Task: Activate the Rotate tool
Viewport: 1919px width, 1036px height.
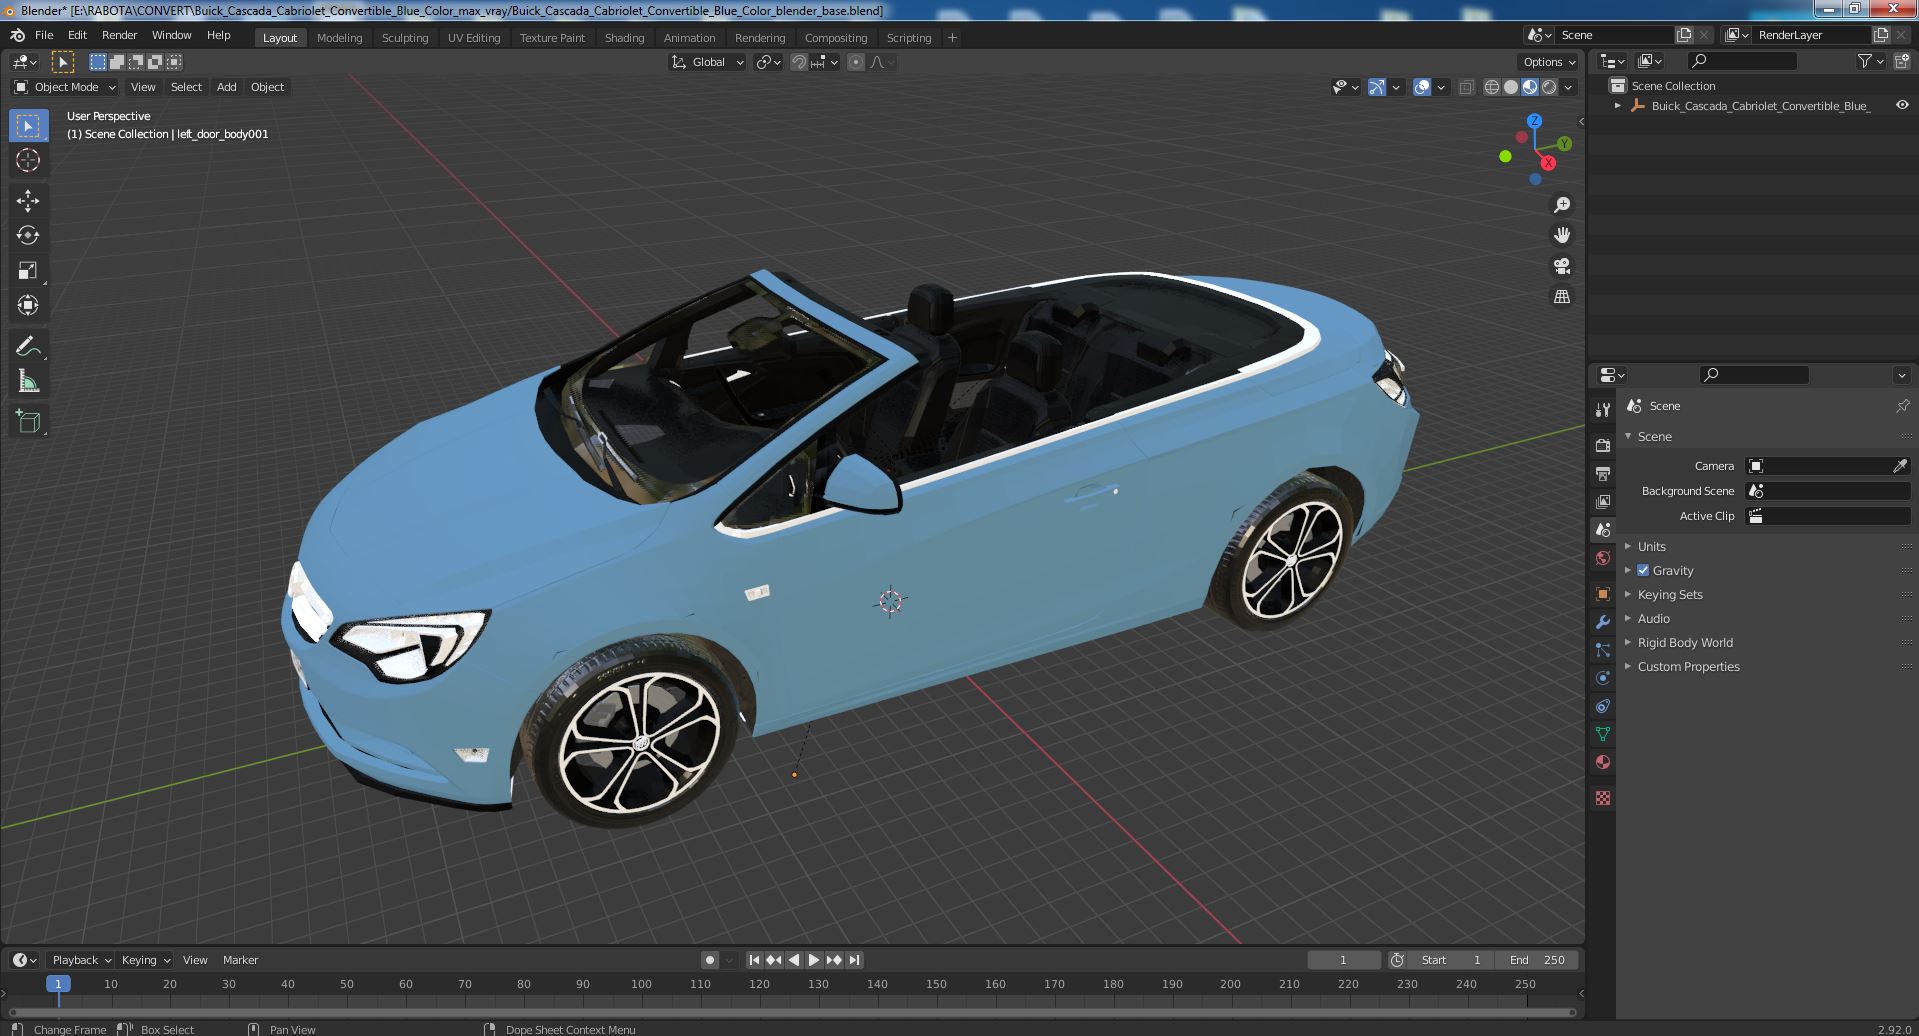Action: 28,235
